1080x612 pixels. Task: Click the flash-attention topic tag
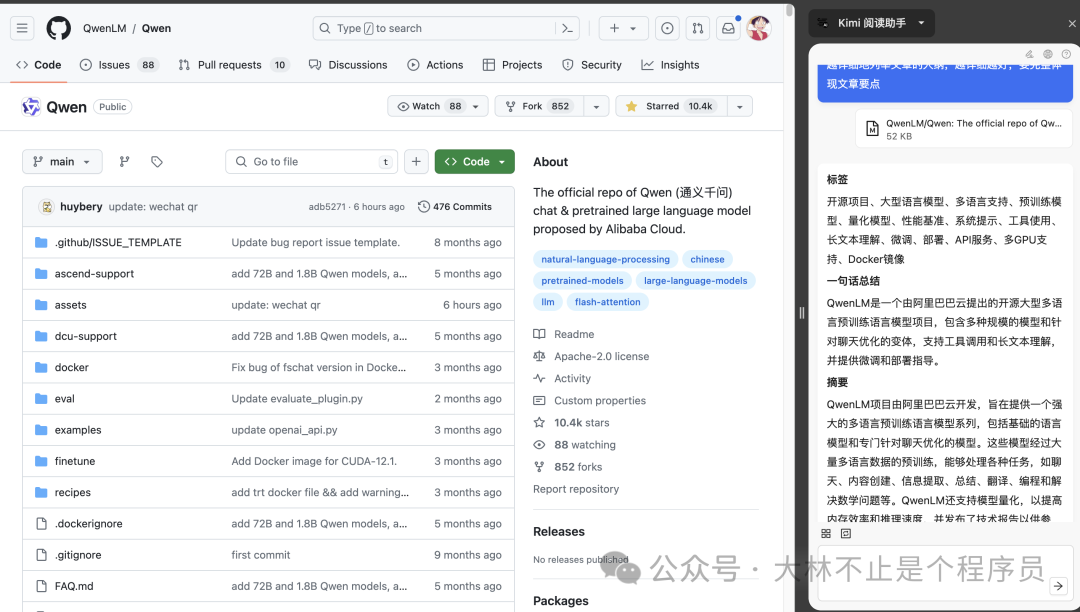608,302
